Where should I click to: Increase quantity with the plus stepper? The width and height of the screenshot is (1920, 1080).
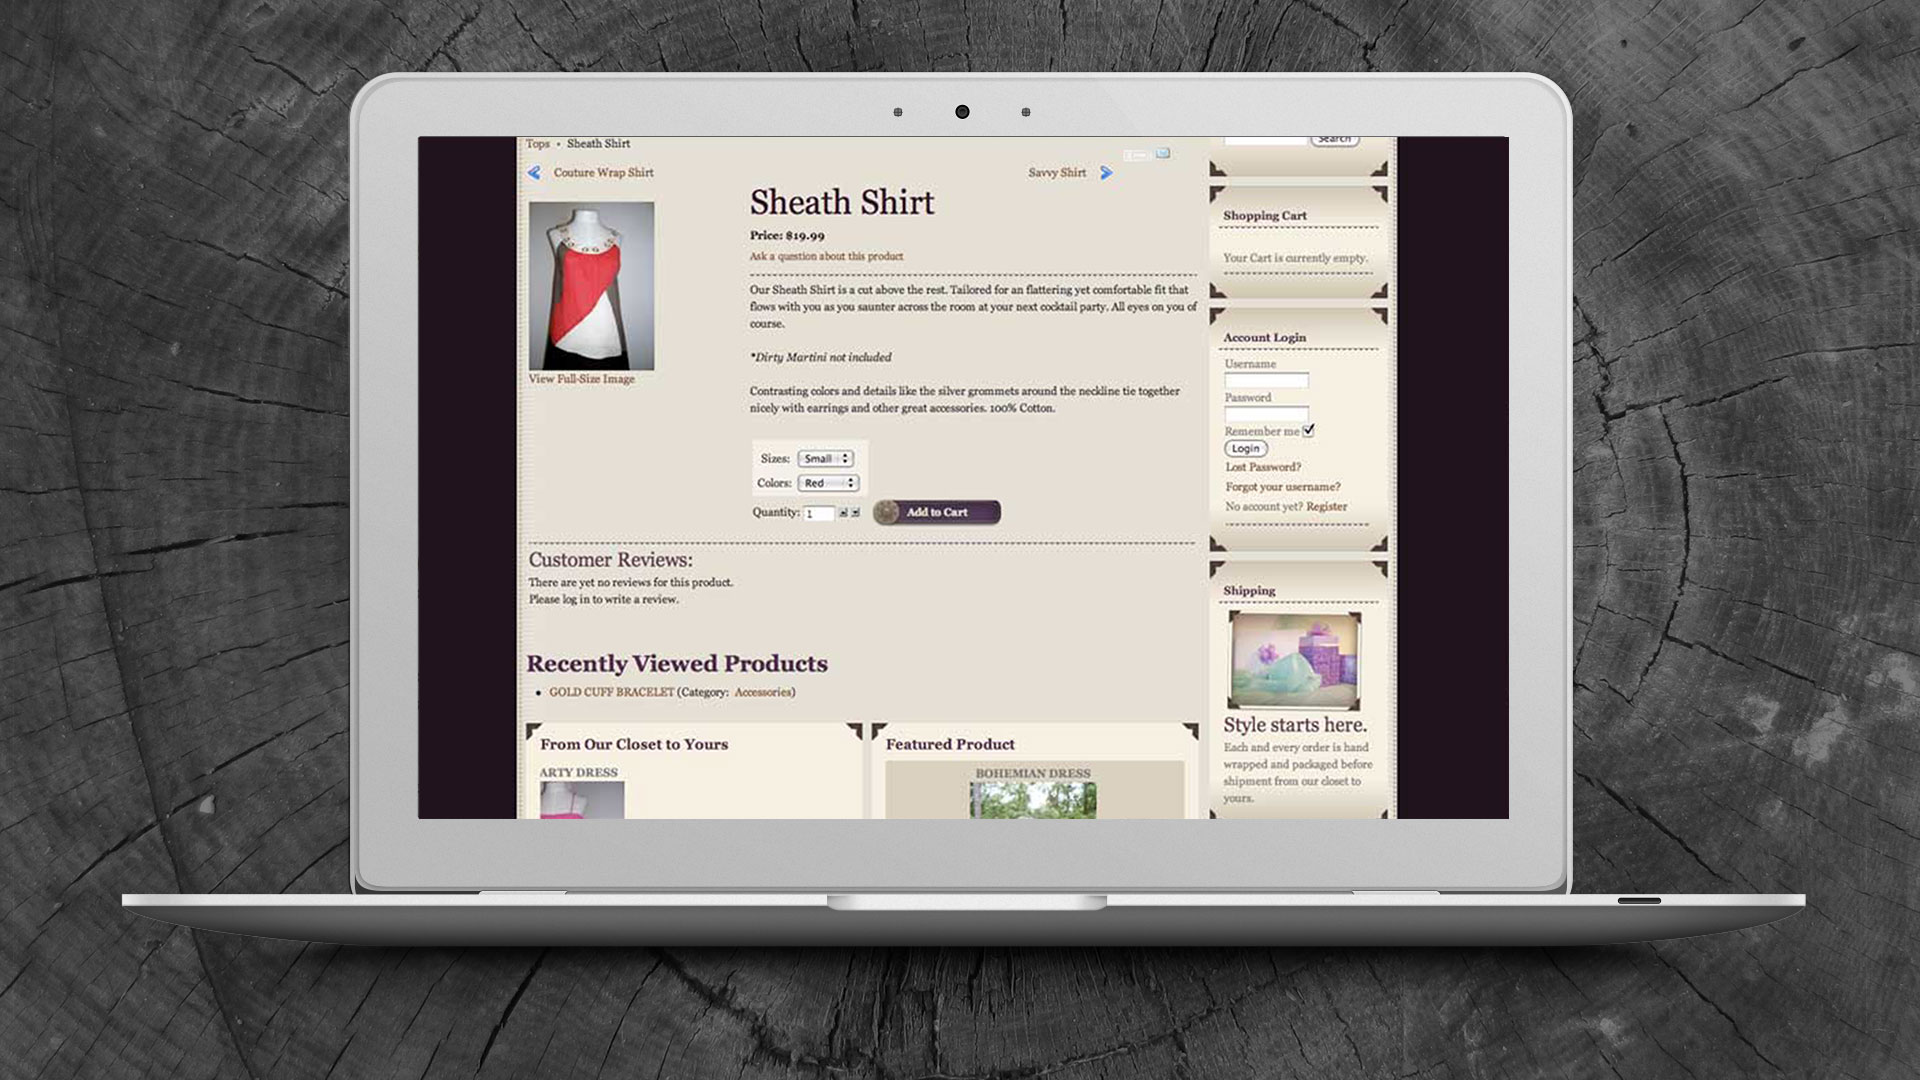click(843, 513)
